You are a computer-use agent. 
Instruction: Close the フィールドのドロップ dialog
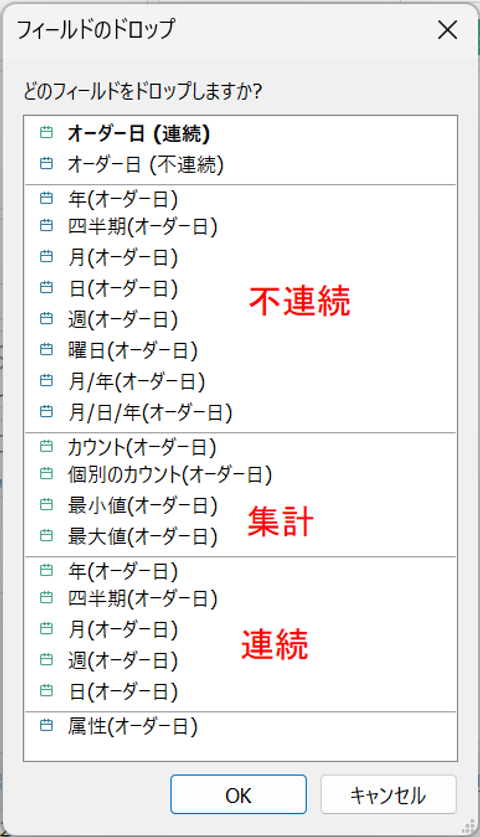coord(447,30)
